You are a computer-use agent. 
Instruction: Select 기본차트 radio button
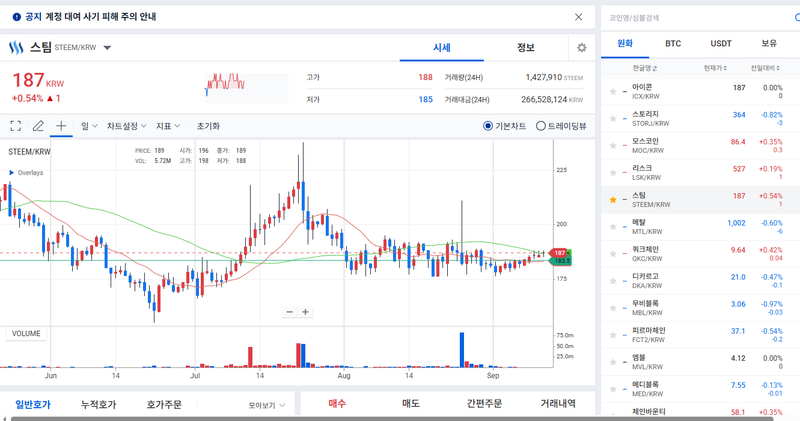point(488,126)
